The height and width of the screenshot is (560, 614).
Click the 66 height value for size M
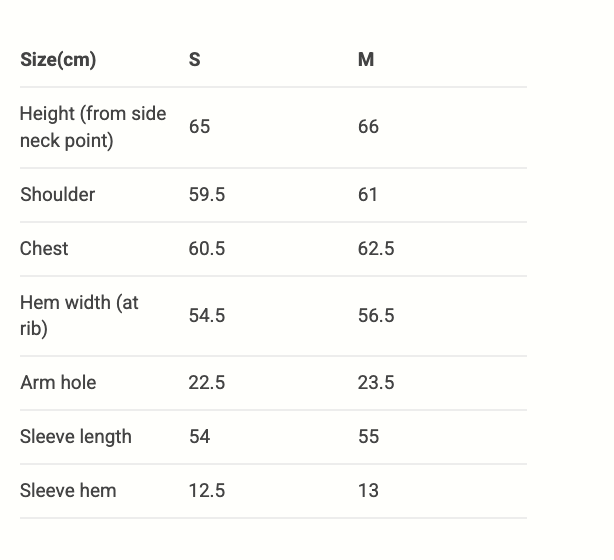(x=368, y=127)
